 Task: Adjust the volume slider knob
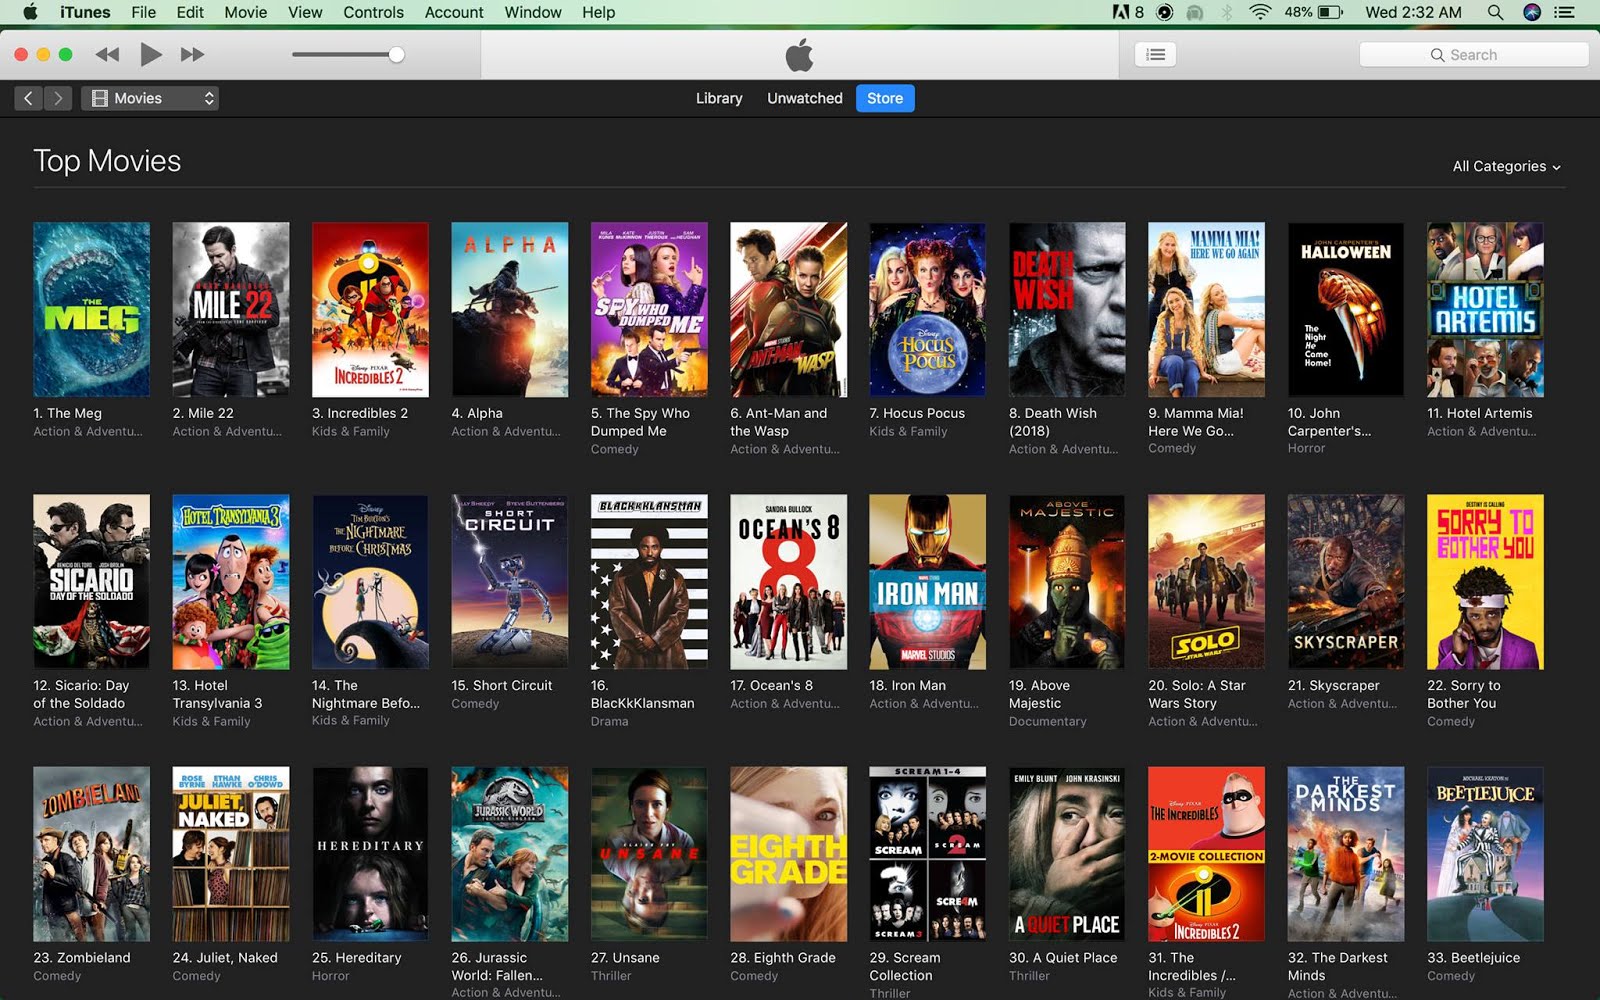[x=396, y=54]
